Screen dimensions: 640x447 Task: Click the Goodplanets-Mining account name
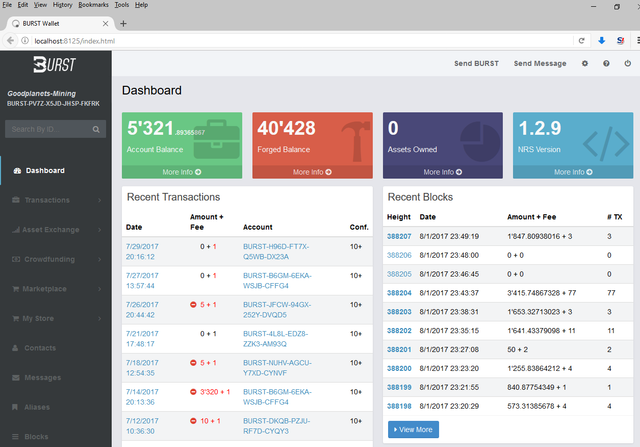click(41, 93)
